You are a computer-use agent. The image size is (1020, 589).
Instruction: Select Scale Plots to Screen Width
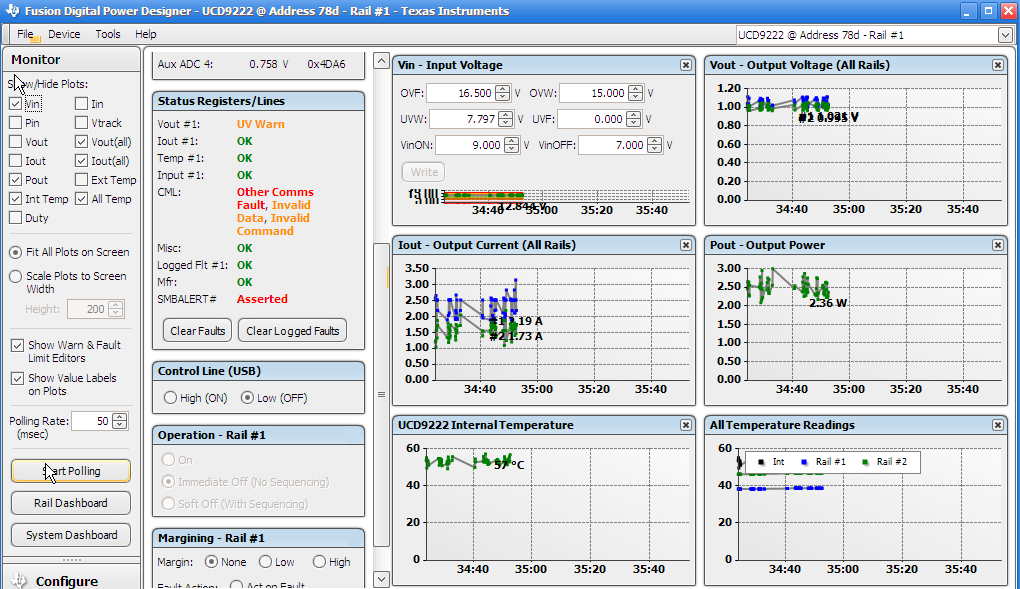16,277
